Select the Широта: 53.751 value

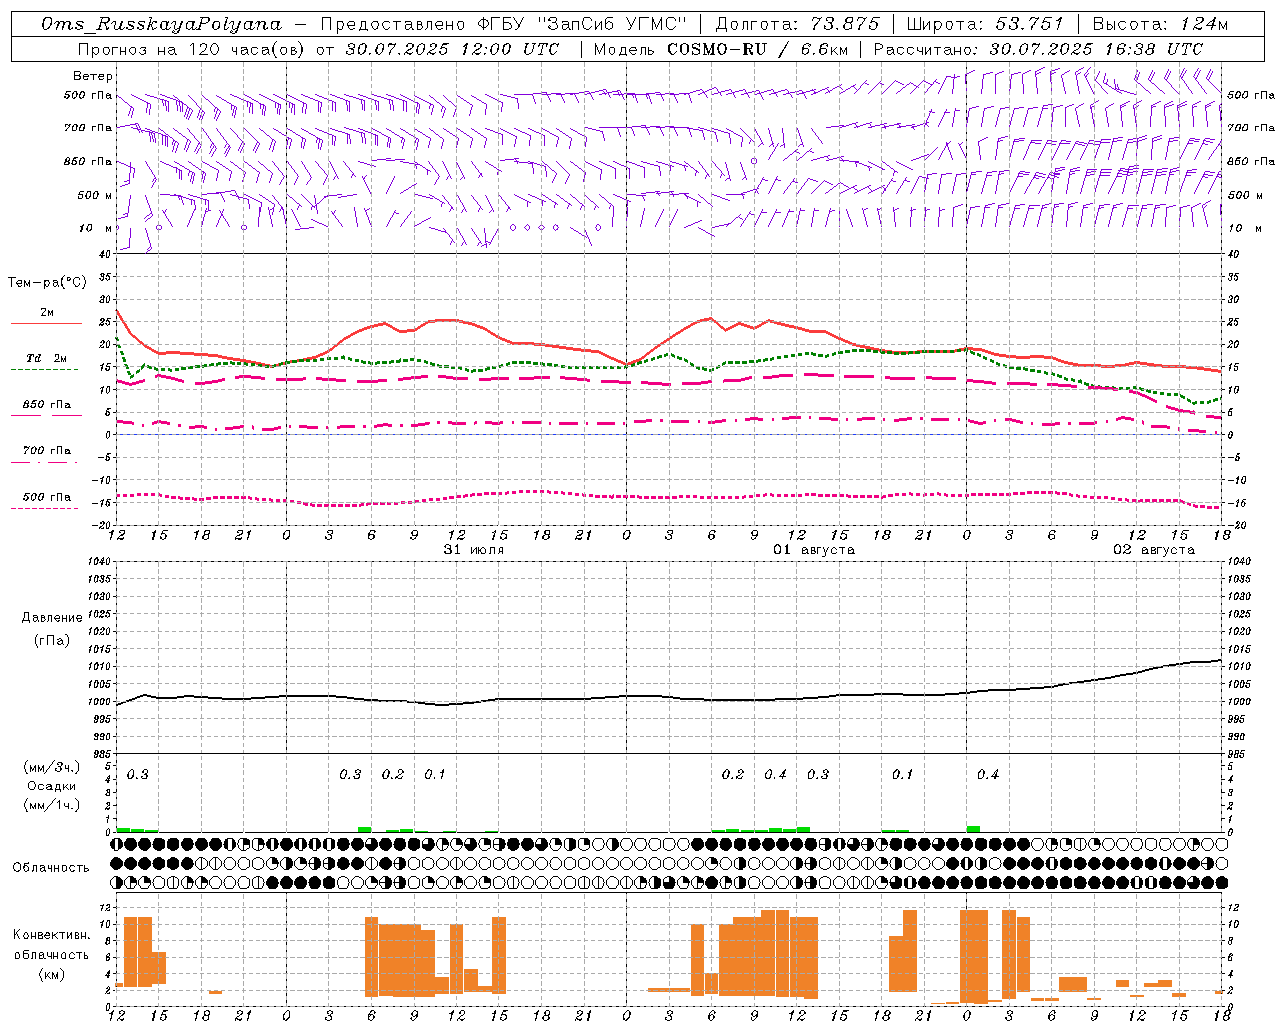click(985, 24)
